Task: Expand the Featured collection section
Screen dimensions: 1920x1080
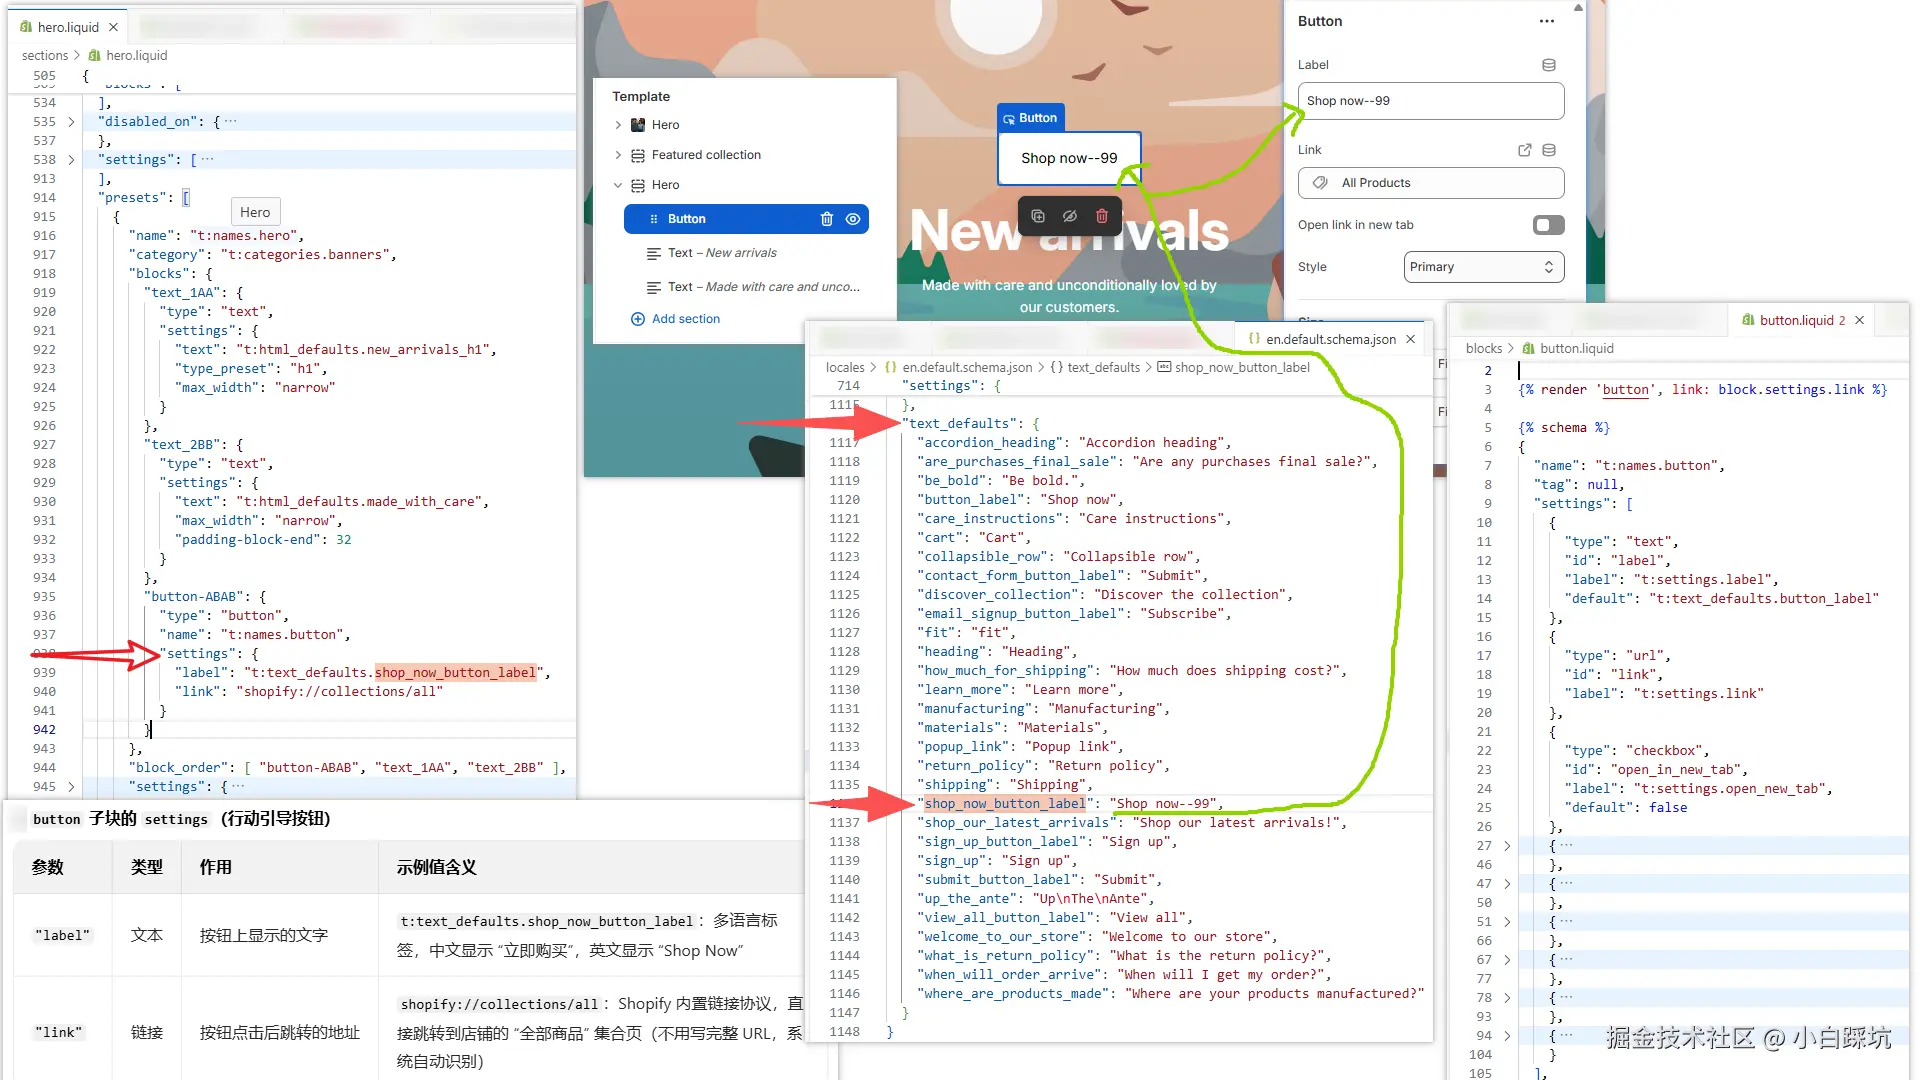Action: click(618, 155)
